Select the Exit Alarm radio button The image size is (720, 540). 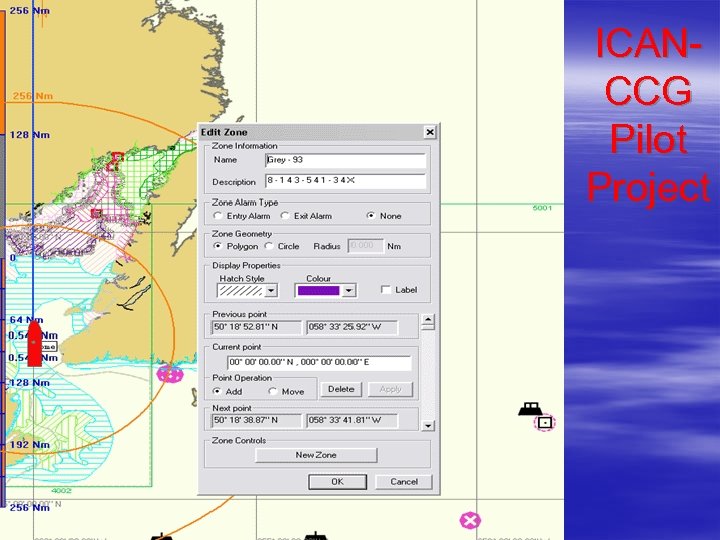click(285, 215)
